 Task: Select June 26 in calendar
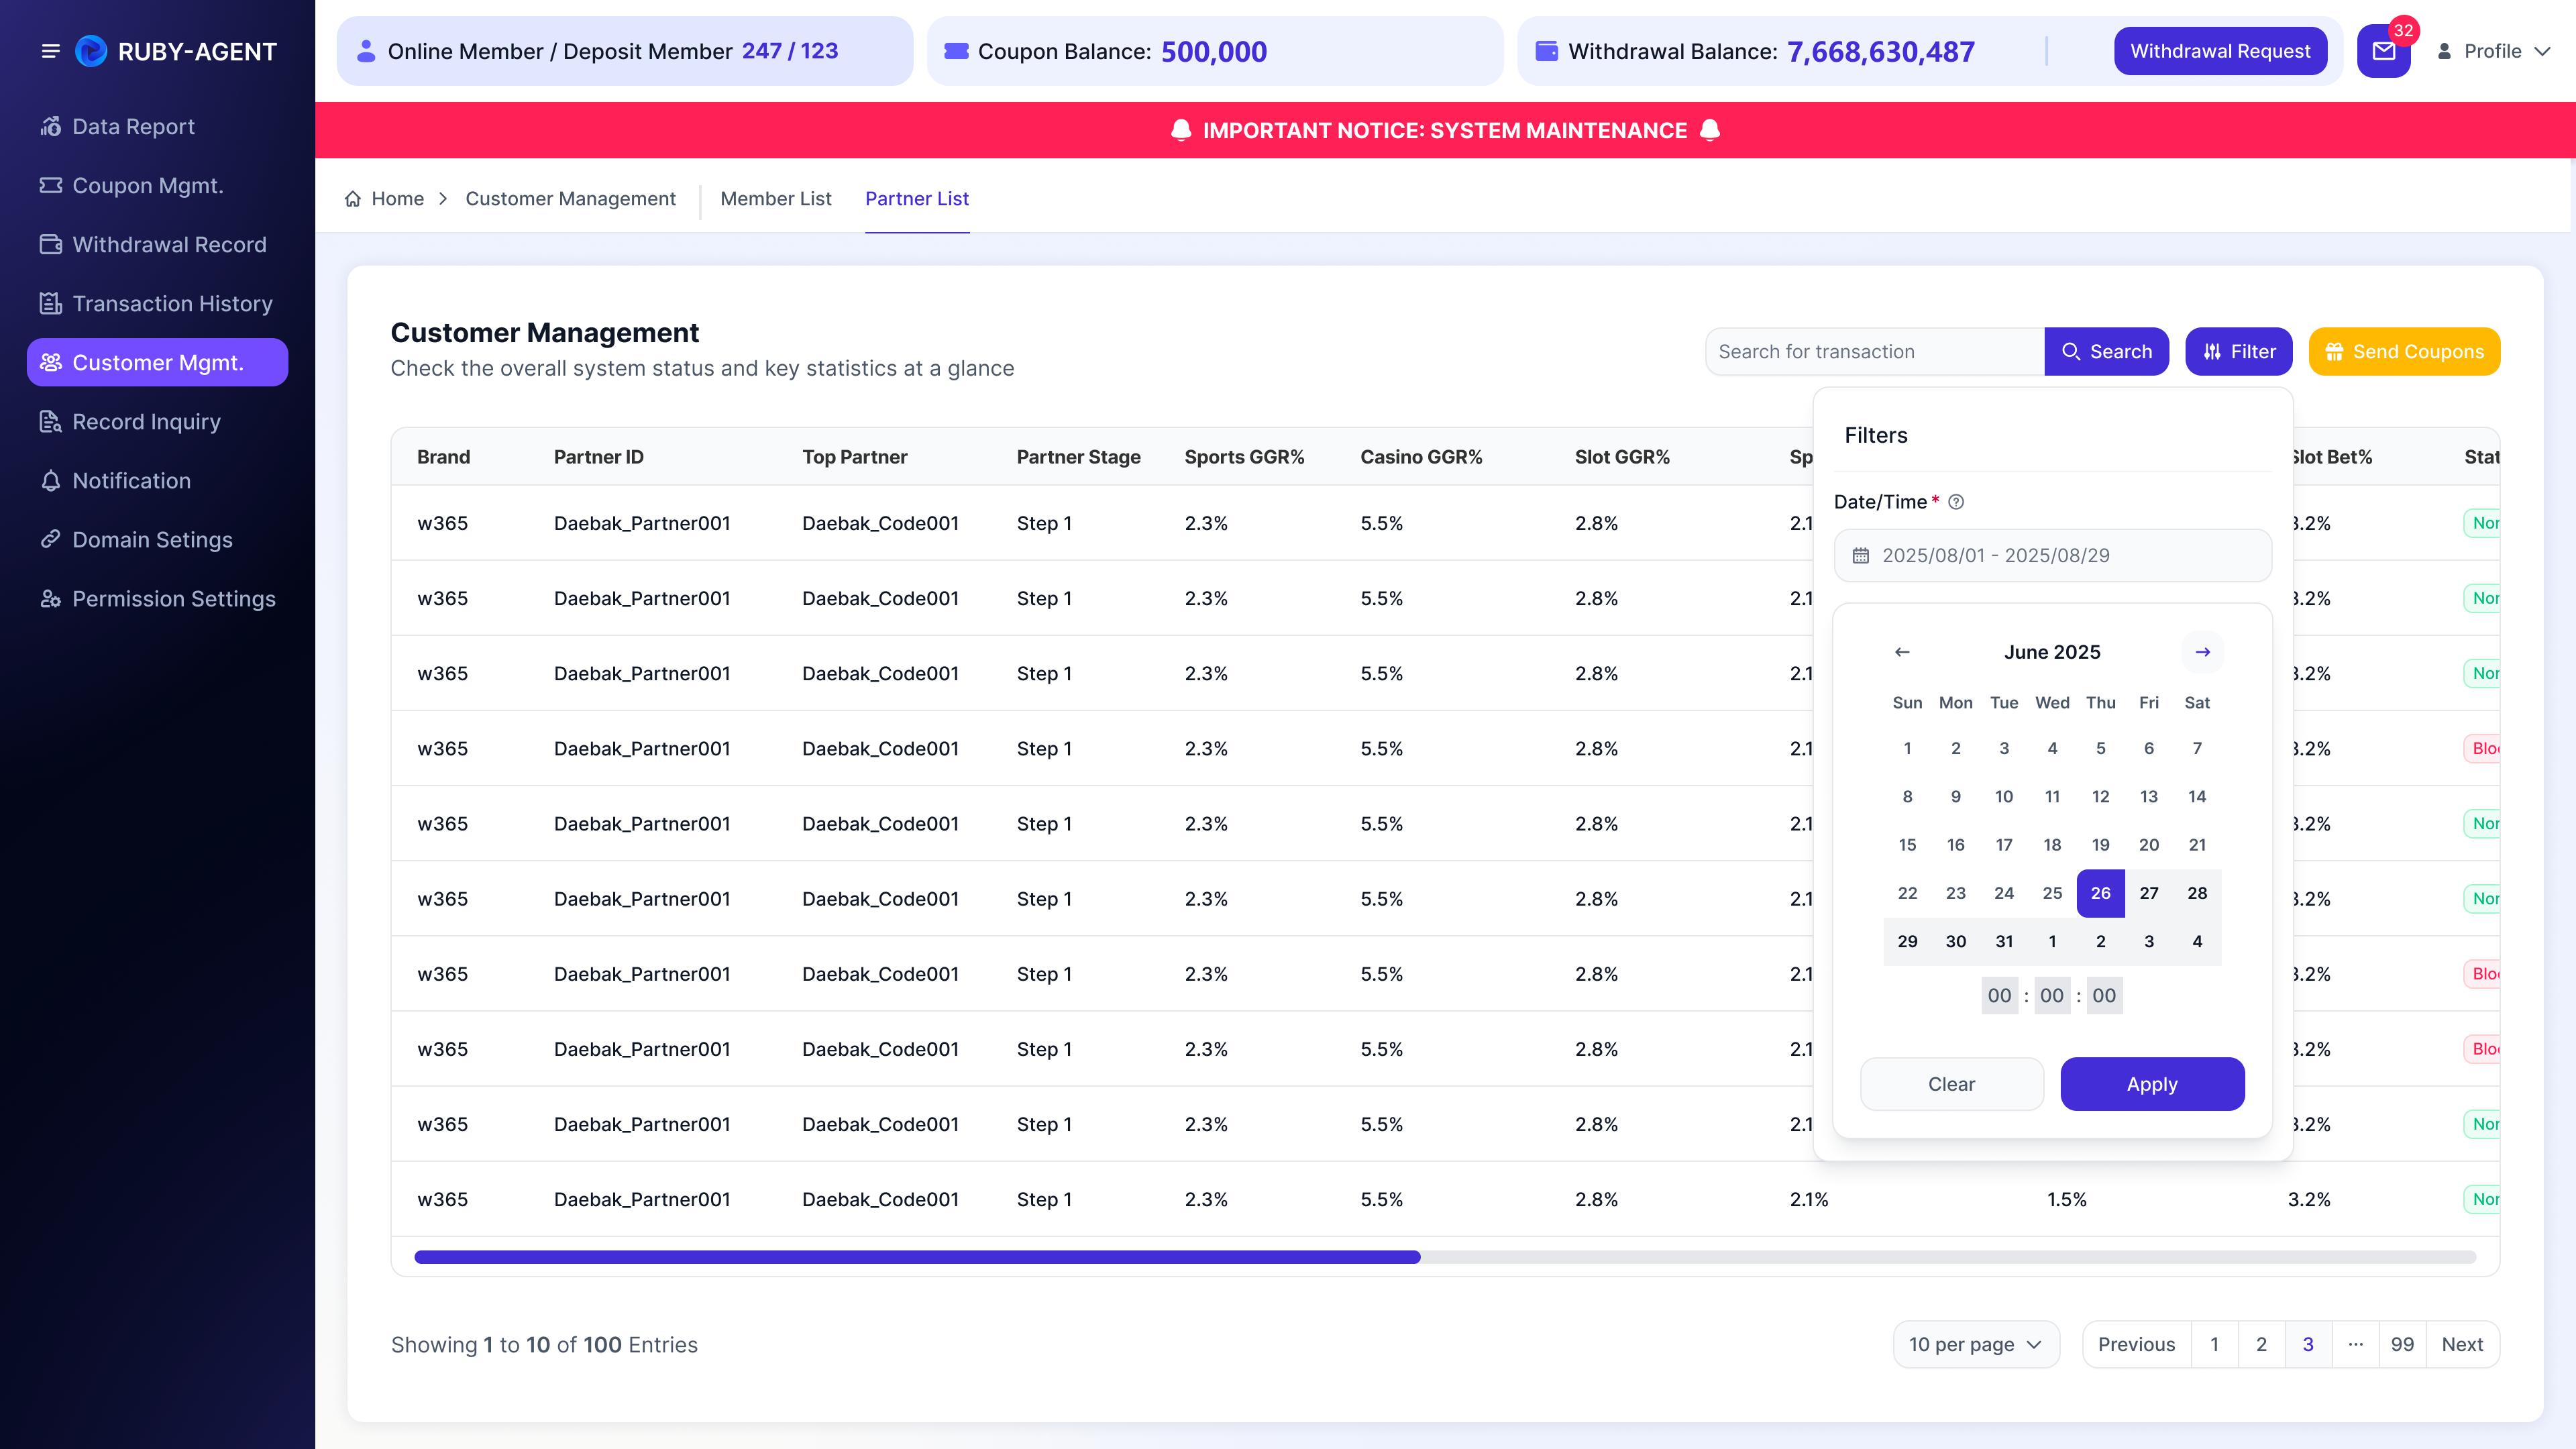pyautogui.click(x=2100, y=893)
